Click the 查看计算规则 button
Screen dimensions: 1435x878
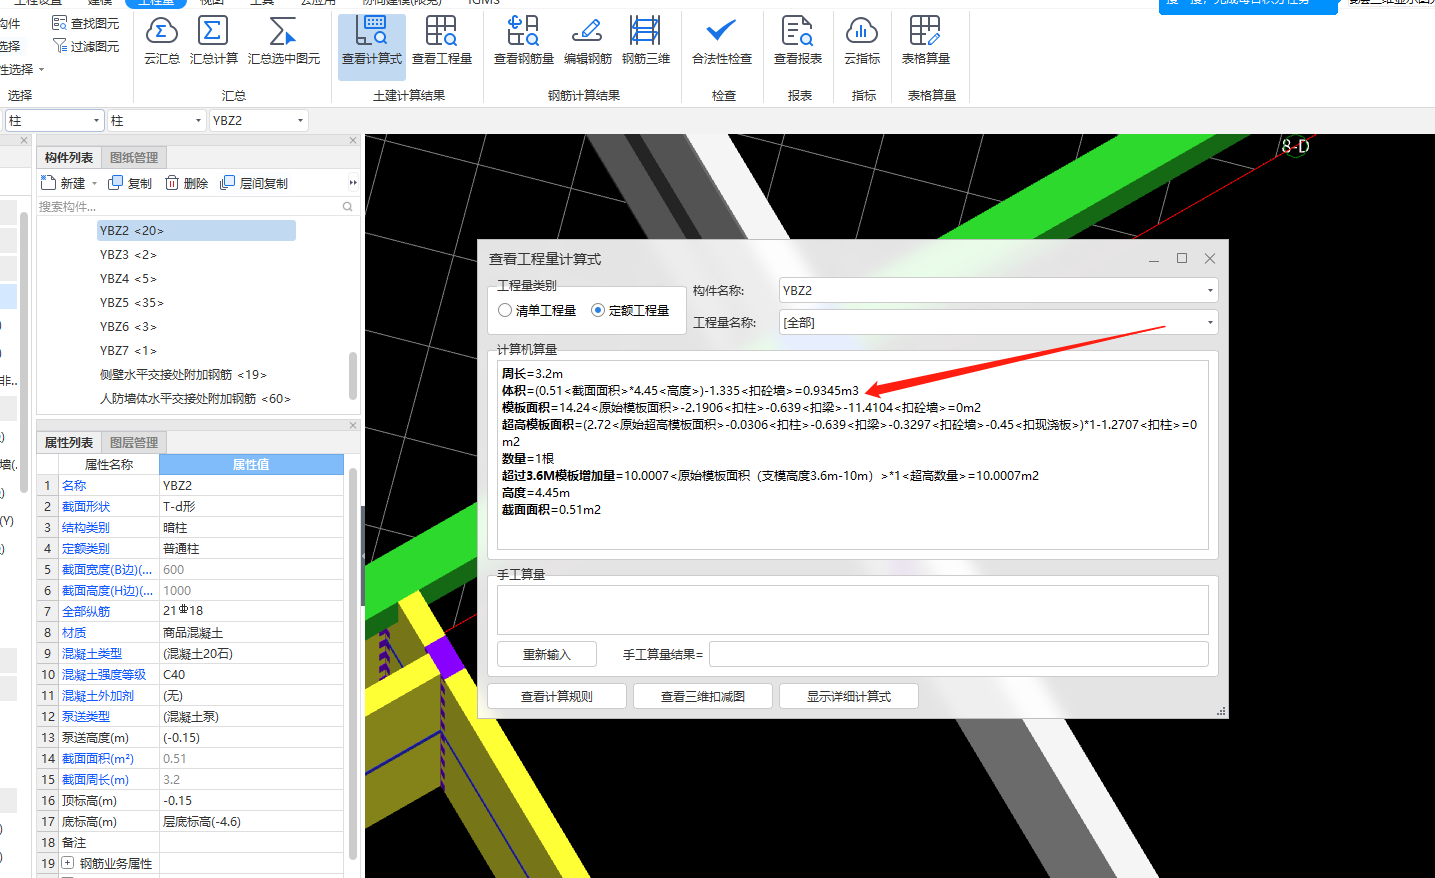pos(557,696)
